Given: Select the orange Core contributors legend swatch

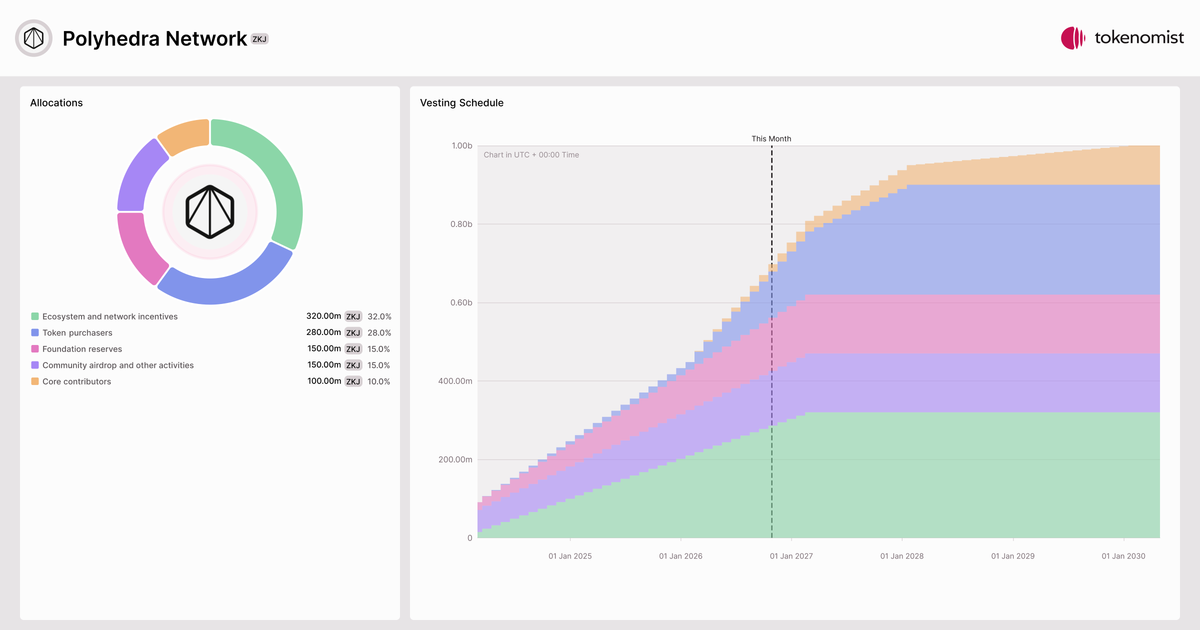Looking at the screenshot, I should [x=35, y=381].
